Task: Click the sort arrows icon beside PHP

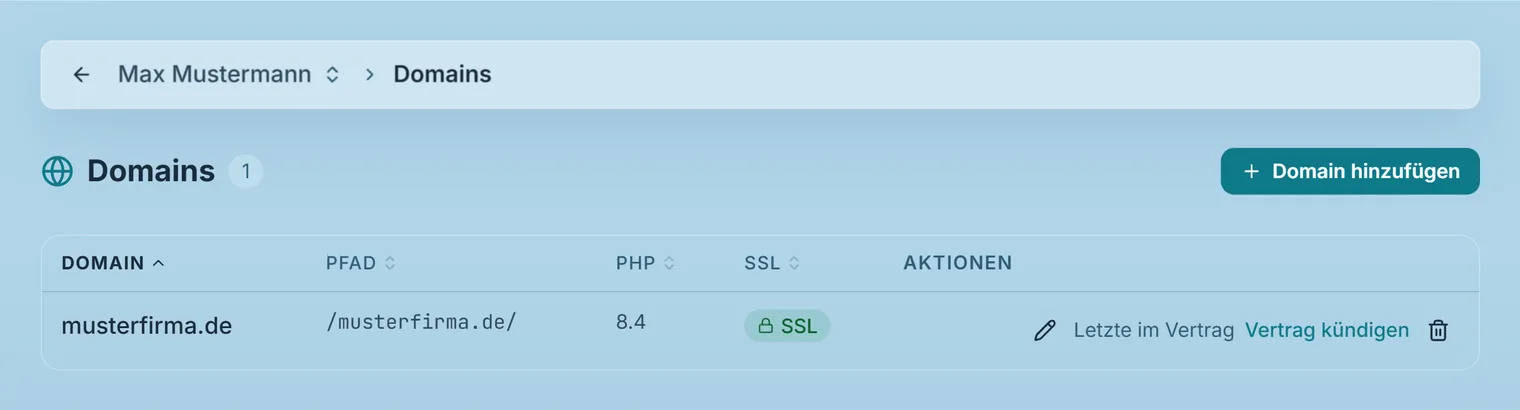Action: pos(669,263)
